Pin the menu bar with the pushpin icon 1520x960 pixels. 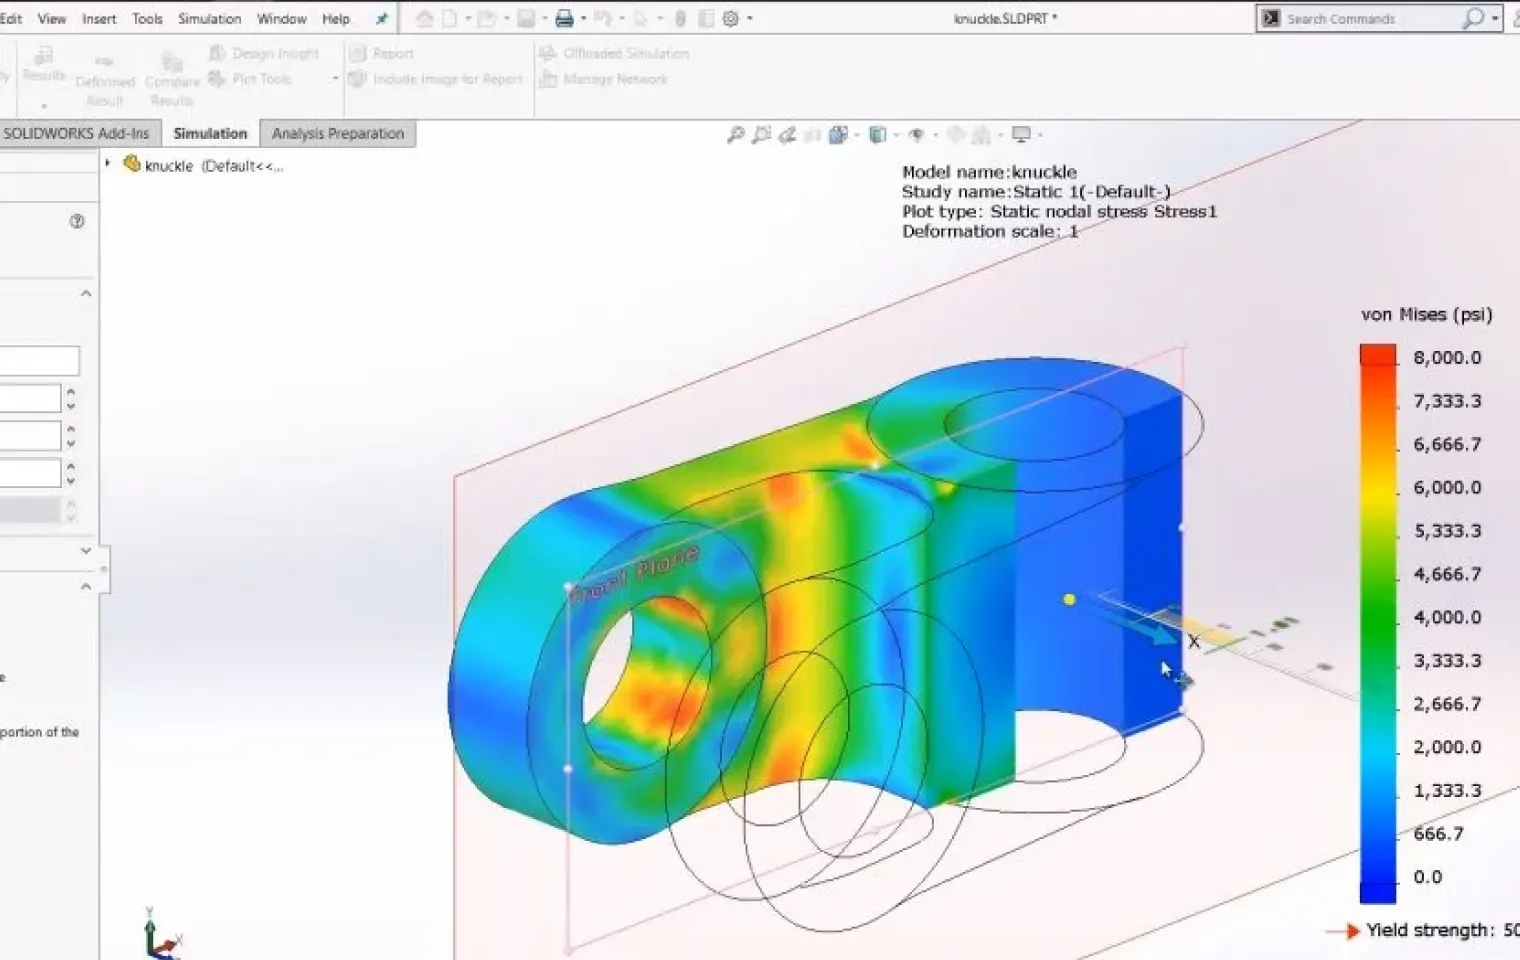(381, 18)
